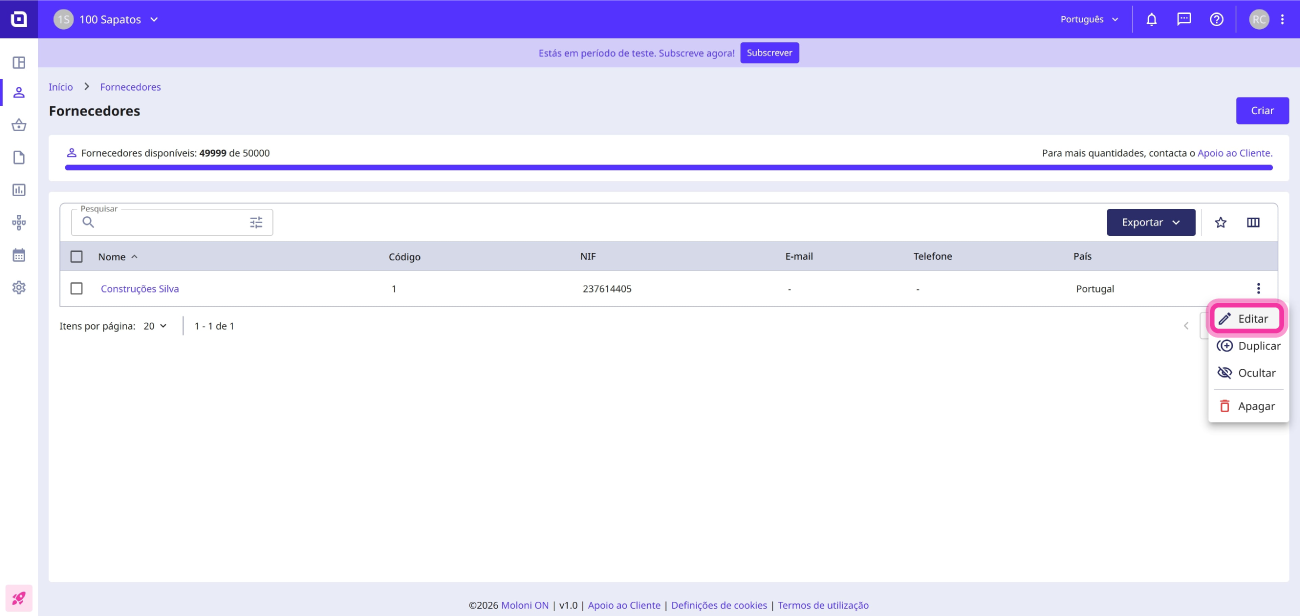Image resolution: width=1300 pixels, height=616 pixels.
Task: Open the Português language dropdown
Action: [x=1090, y=19]
